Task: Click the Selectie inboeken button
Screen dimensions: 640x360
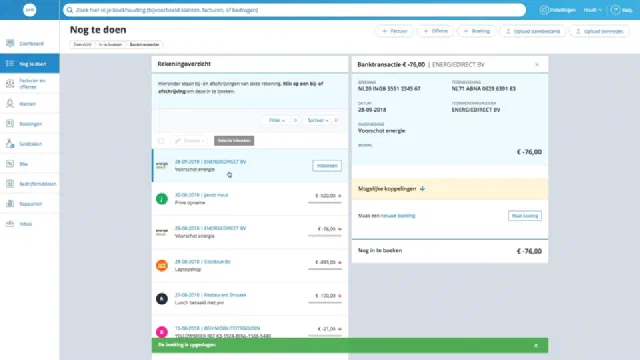Action: 234,141
